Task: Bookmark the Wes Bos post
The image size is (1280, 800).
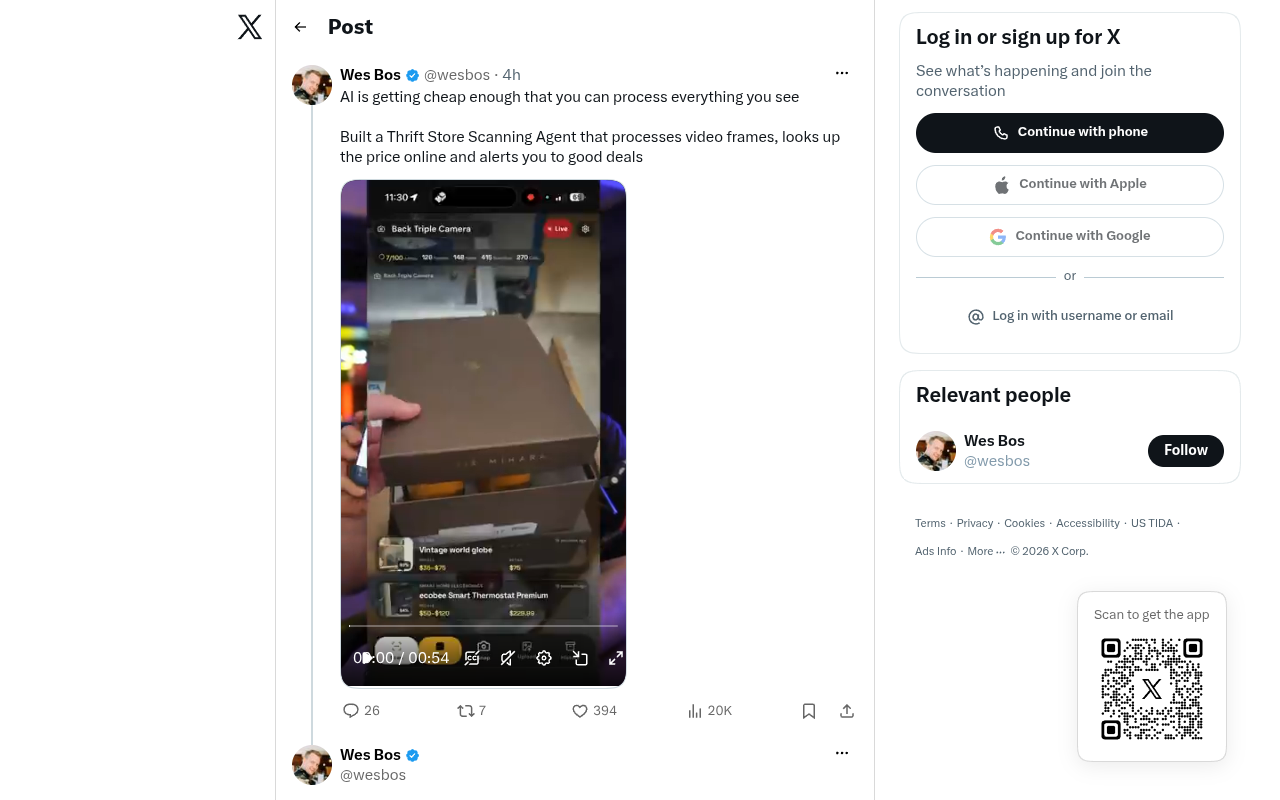Action: [809, 711]
